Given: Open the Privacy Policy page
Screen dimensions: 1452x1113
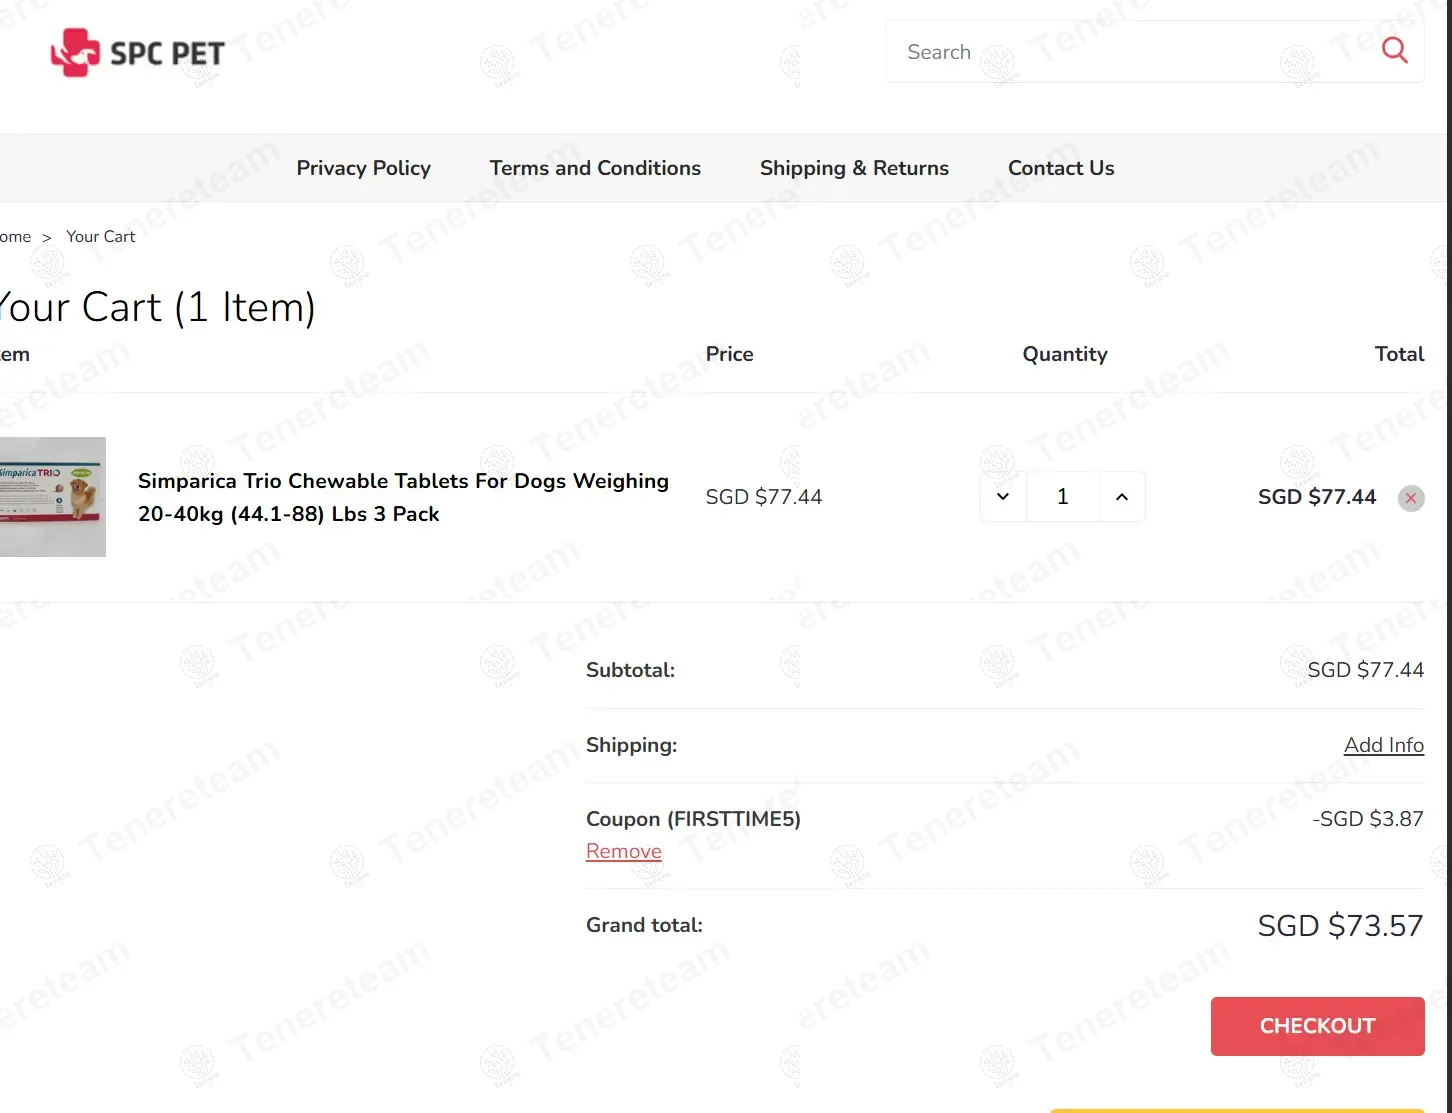Looking at the screenshot, I should tap(363, 168).
